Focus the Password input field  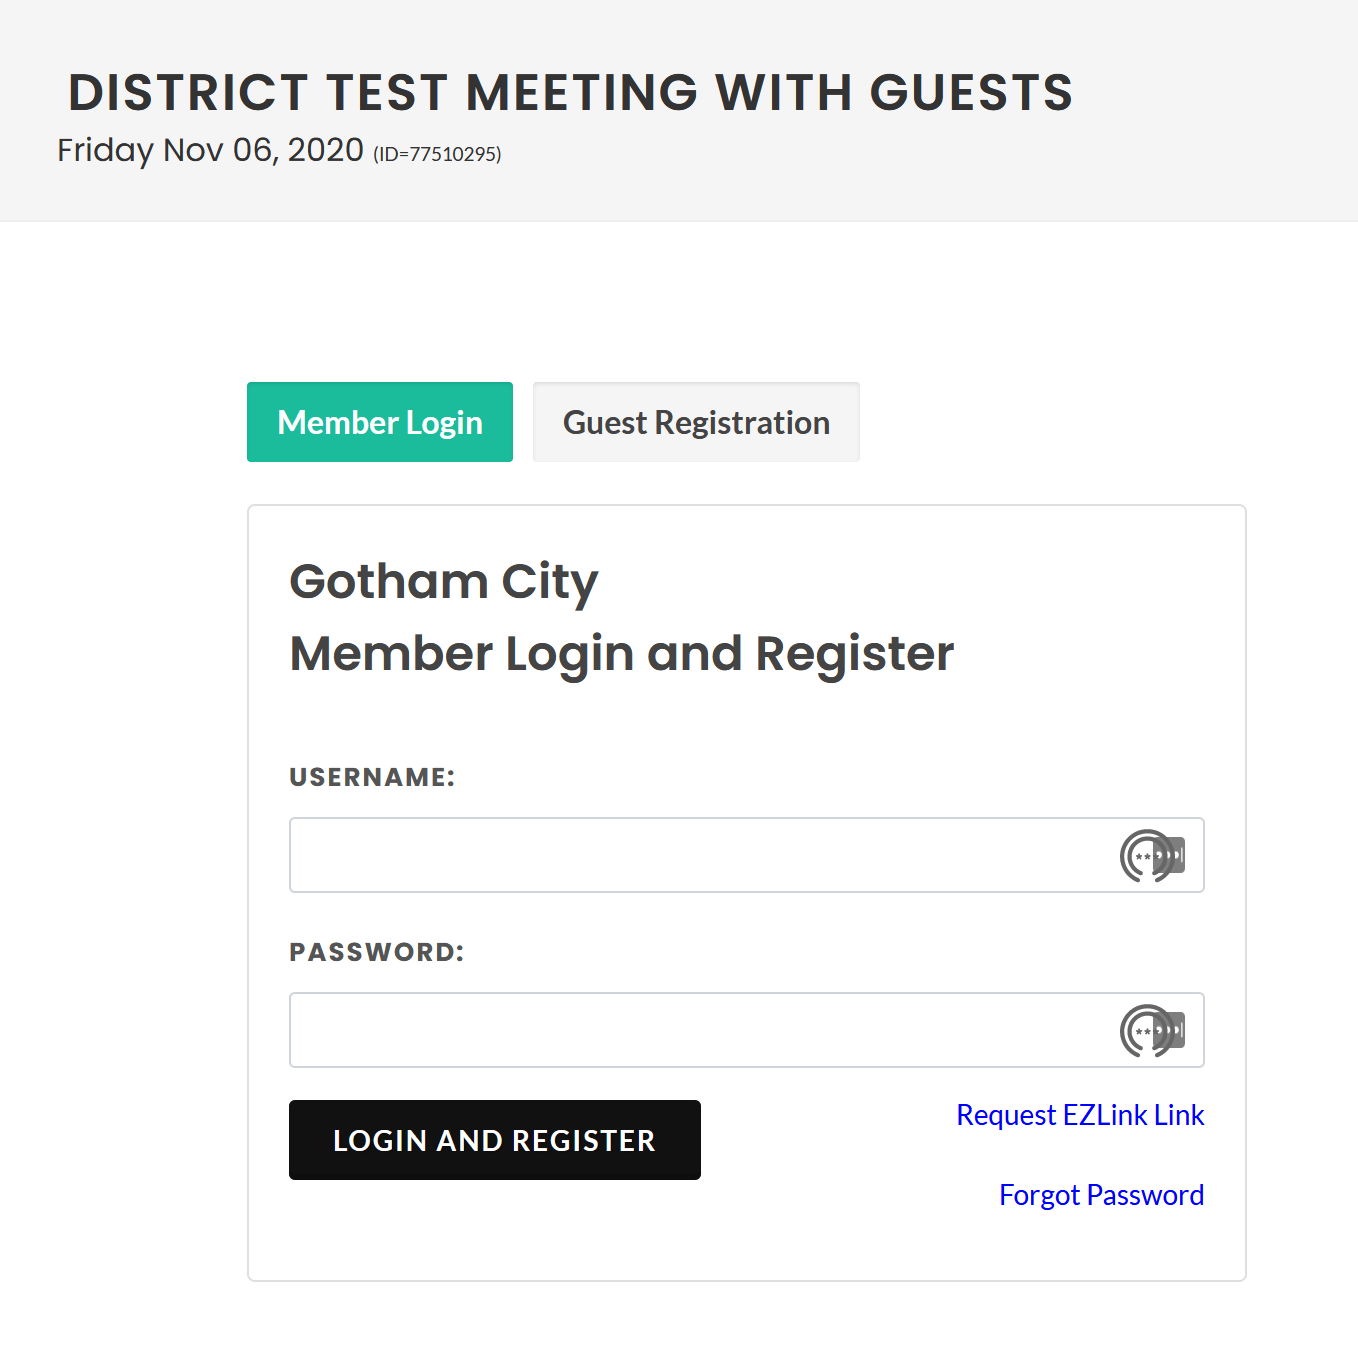point(700,1030)
